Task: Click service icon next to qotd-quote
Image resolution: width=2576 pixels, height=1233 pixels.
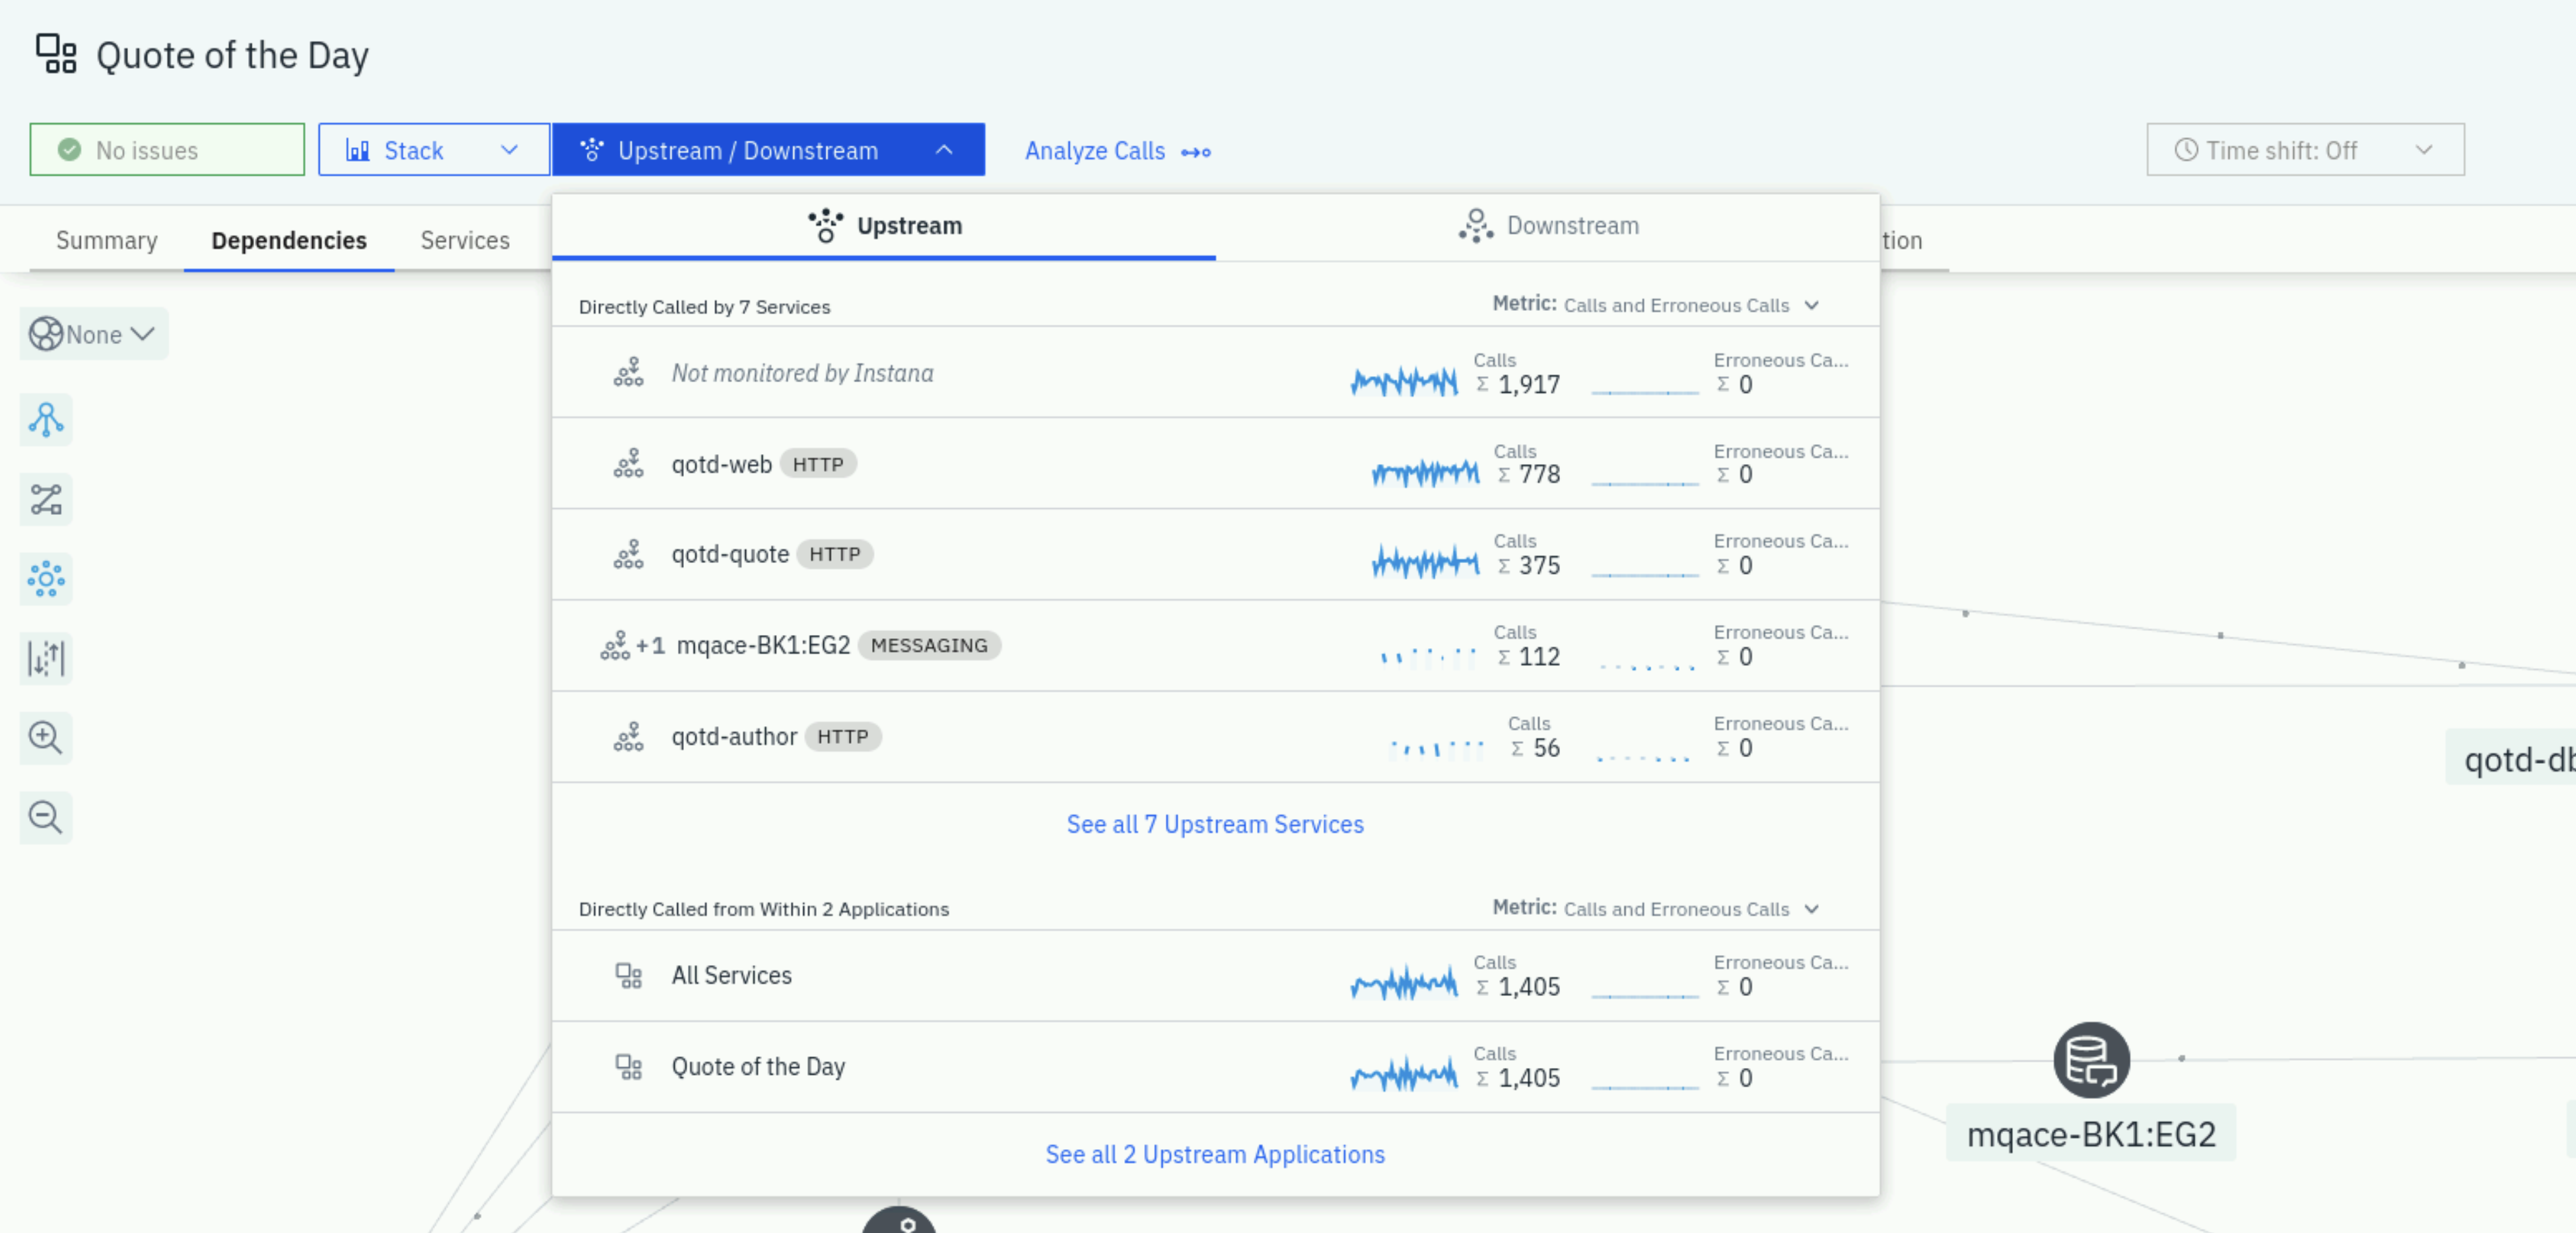Action: [x=628, y=554]
